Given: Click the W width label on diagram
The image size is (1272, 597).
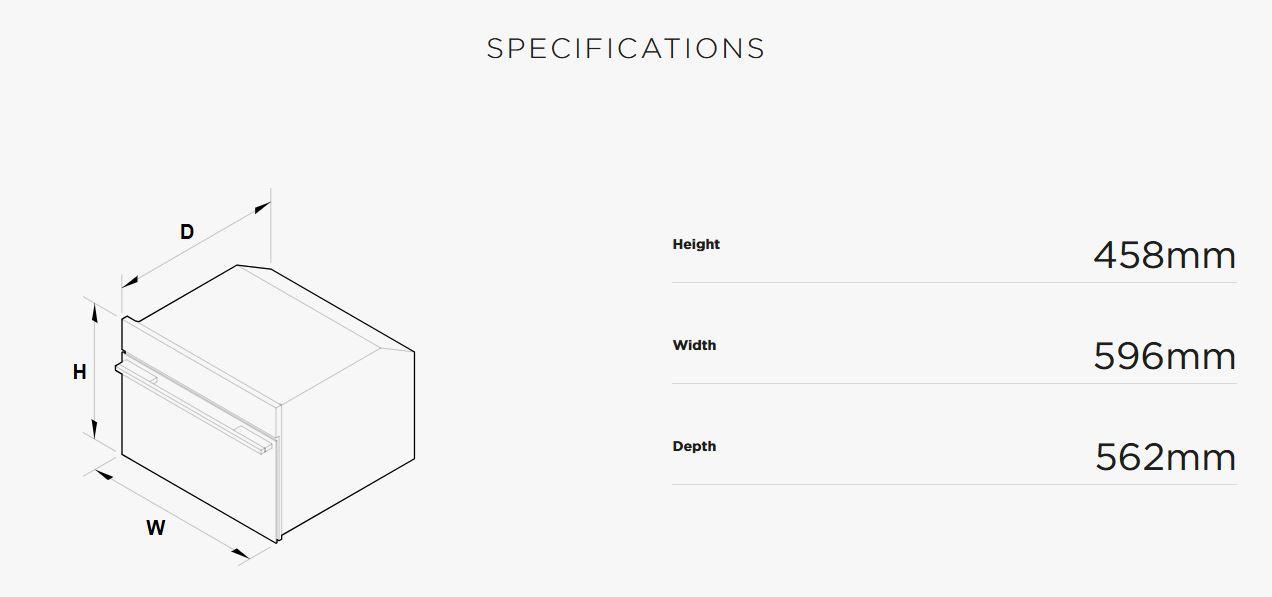Looking at the screenshot, I should (x=155, y=528).
